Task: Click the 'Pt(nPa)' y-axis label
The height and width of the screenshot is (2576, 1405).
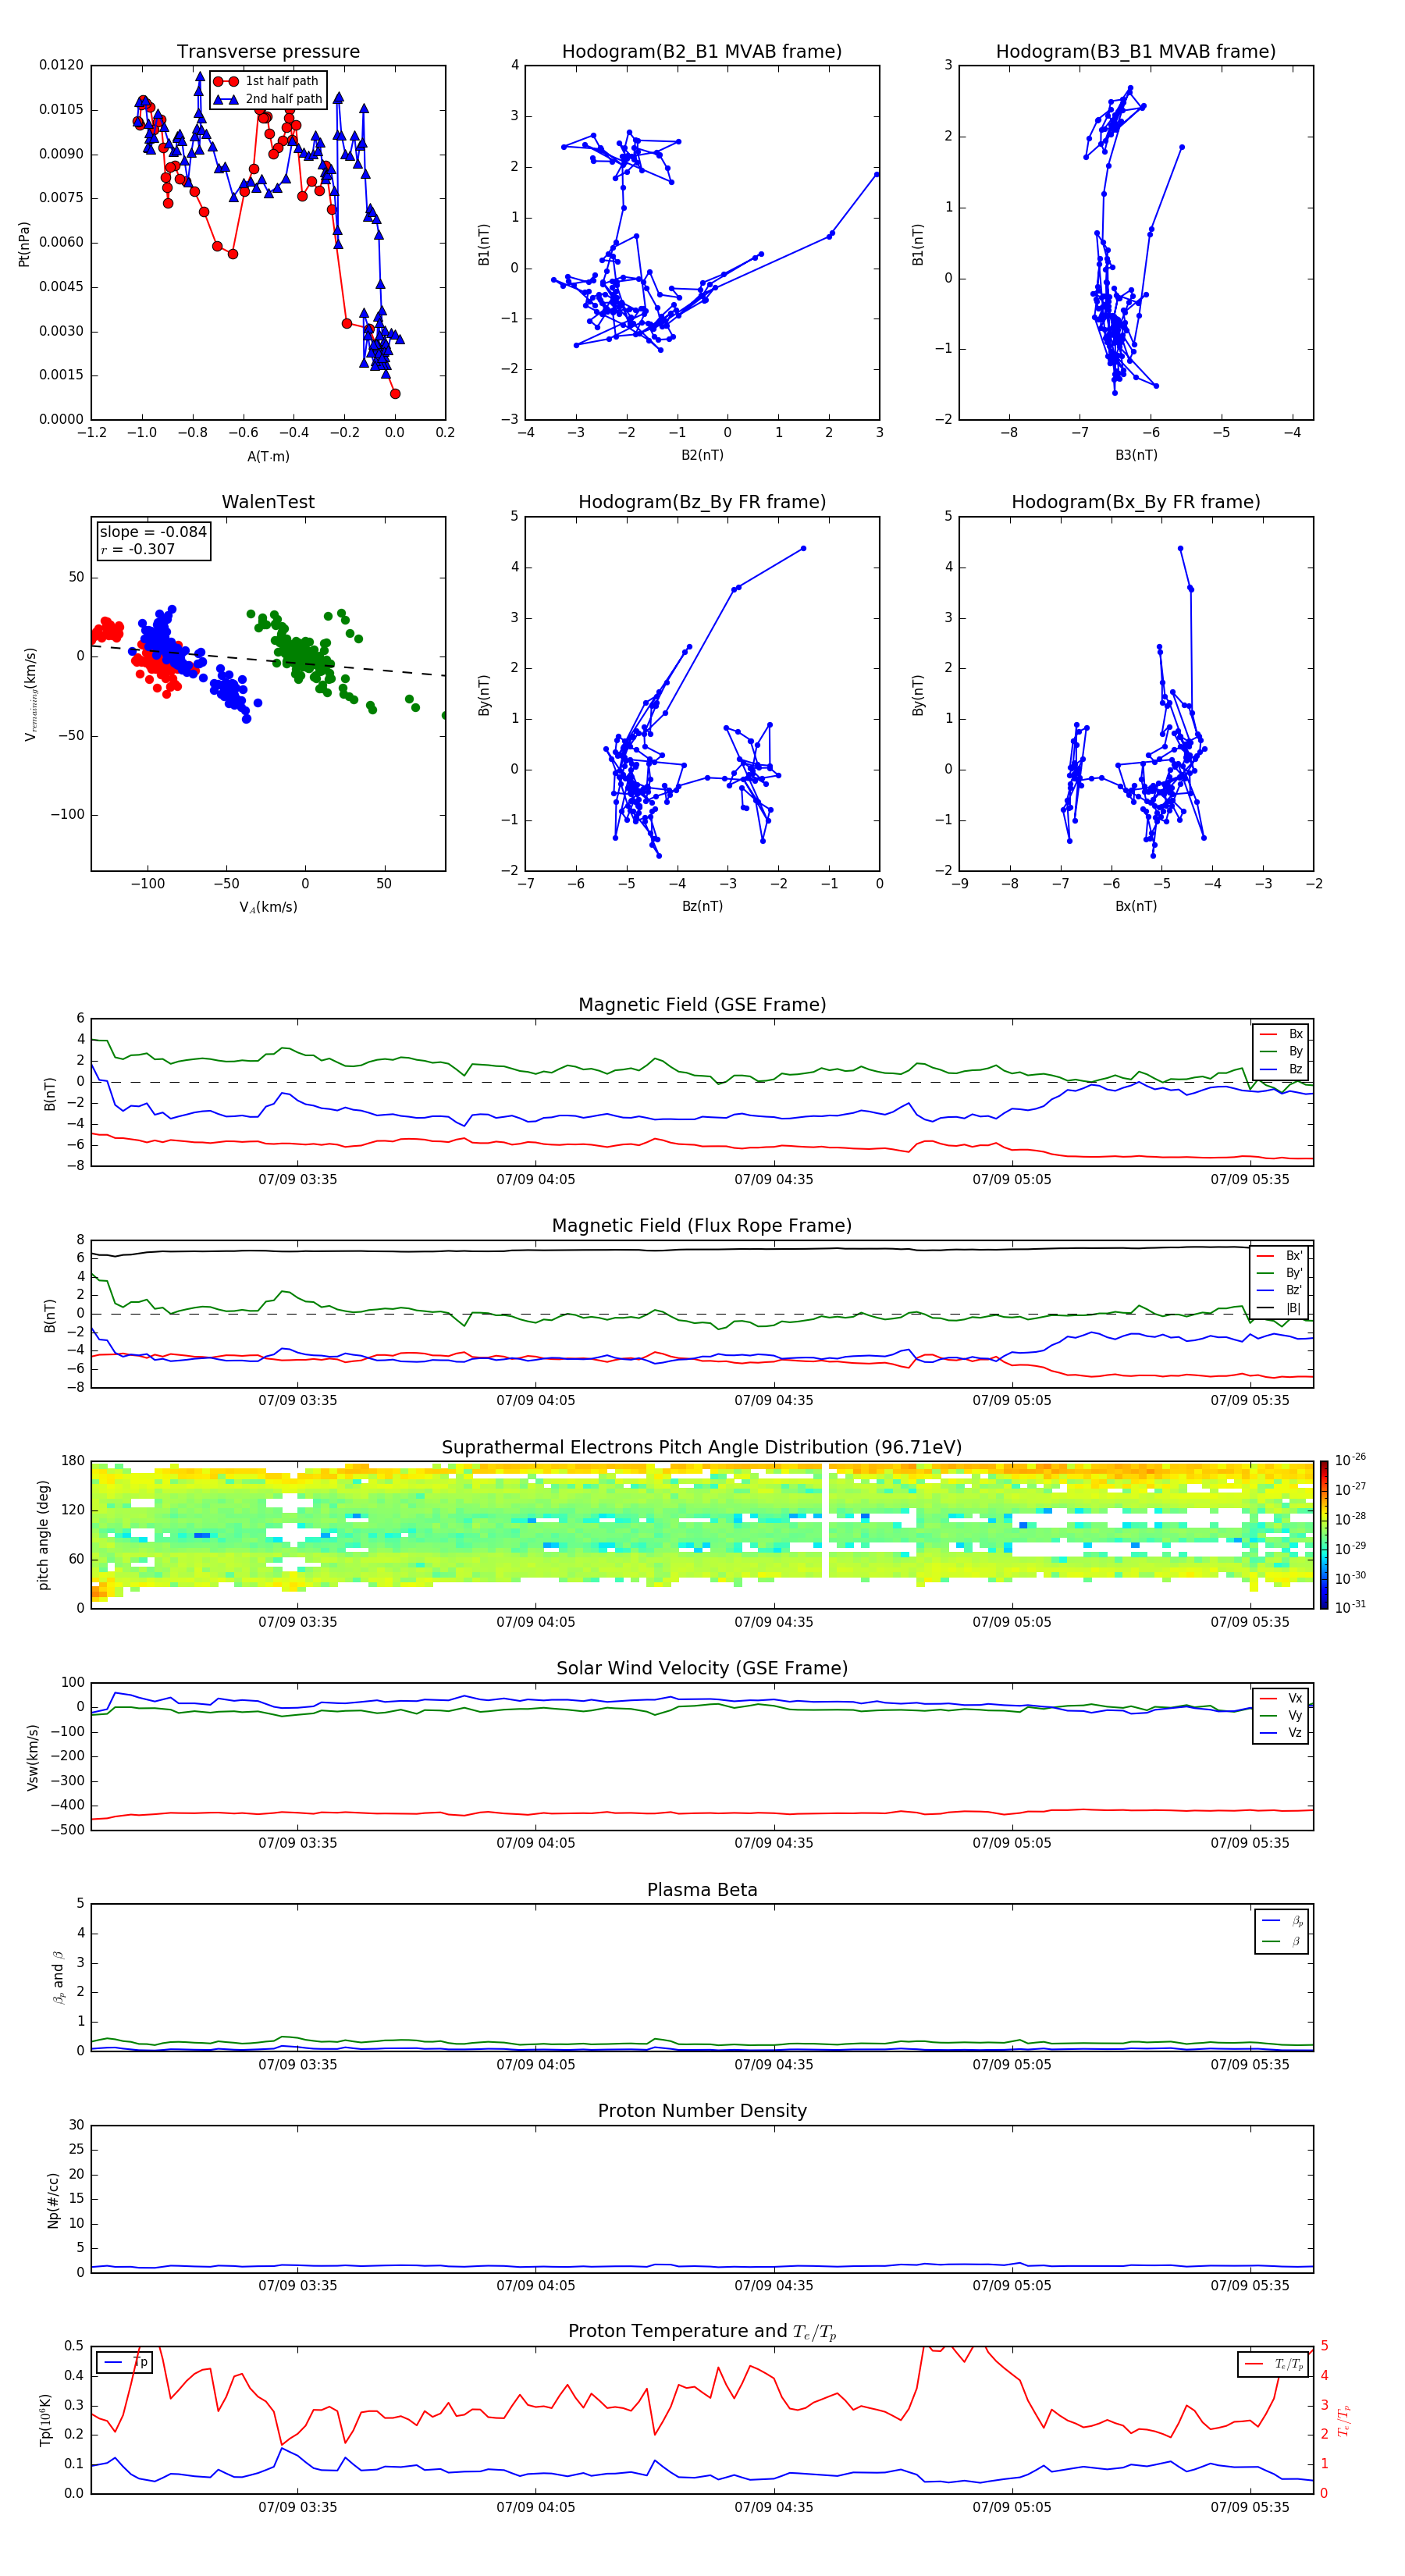Action: 24,244
